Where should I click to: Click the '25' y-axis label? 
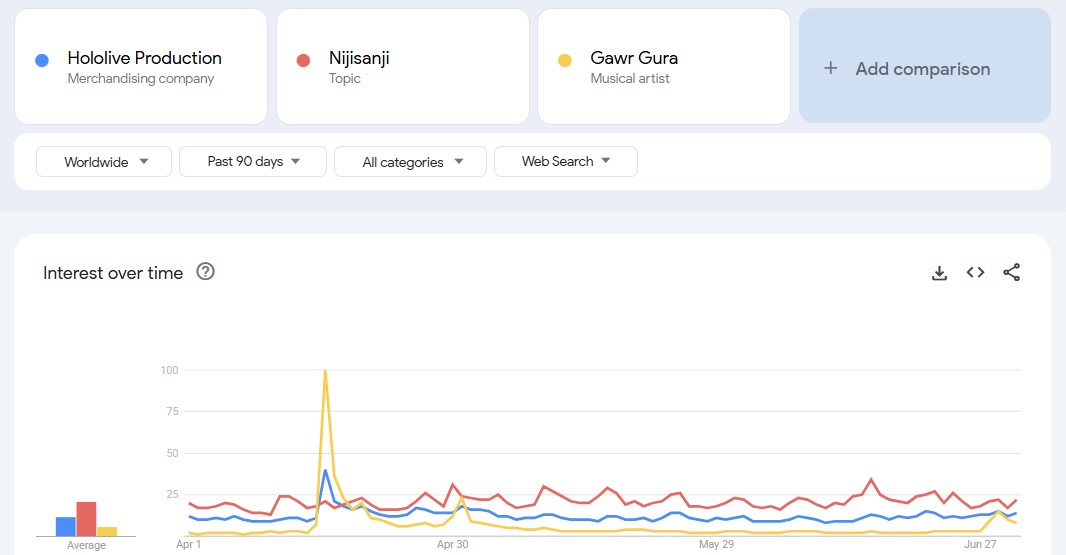click(172, 494)
